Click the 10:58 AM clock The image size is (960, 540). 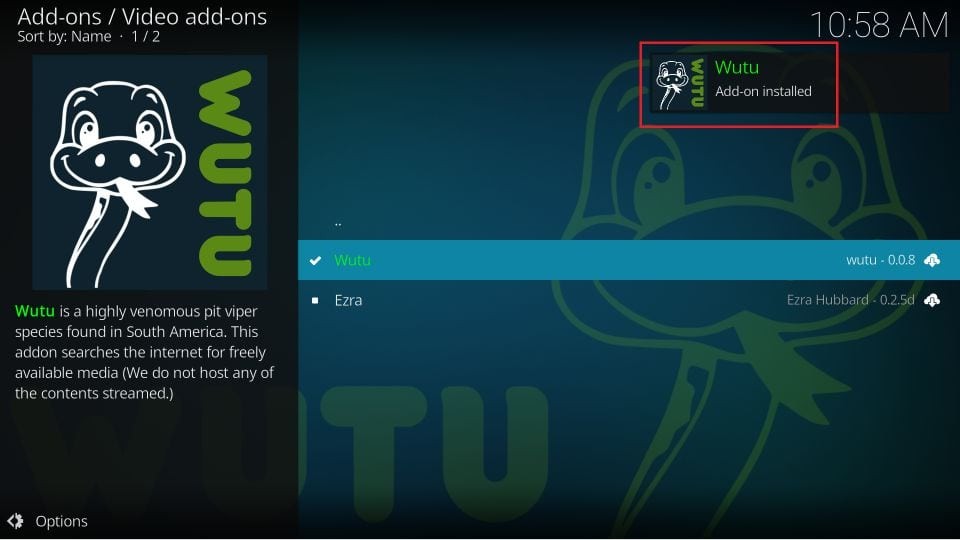(x=879, y=25)
